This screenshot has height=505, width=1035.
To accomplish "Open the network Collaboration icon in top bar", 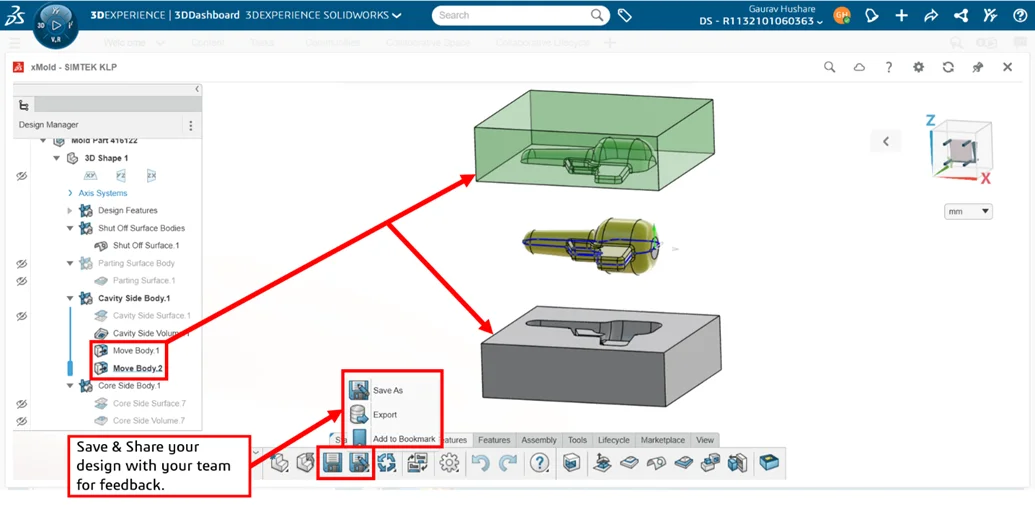I will tap(961, 15).
